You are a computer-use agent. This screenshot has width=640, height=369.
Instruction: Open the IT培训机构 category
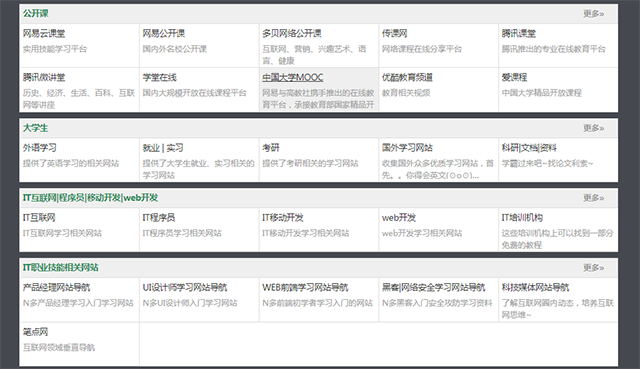tap(522, 218)
